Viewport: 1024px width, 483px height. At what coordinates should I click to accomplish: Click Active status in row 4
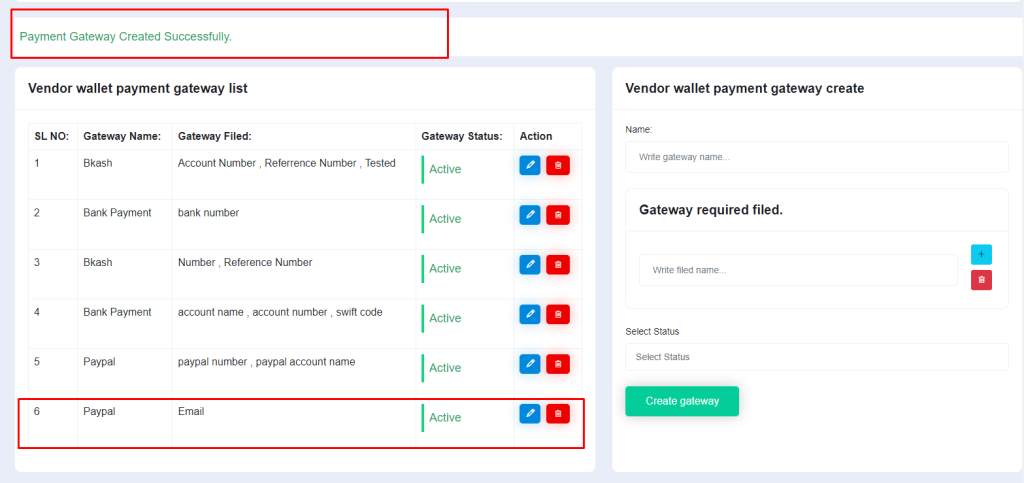tap(445, 318)
